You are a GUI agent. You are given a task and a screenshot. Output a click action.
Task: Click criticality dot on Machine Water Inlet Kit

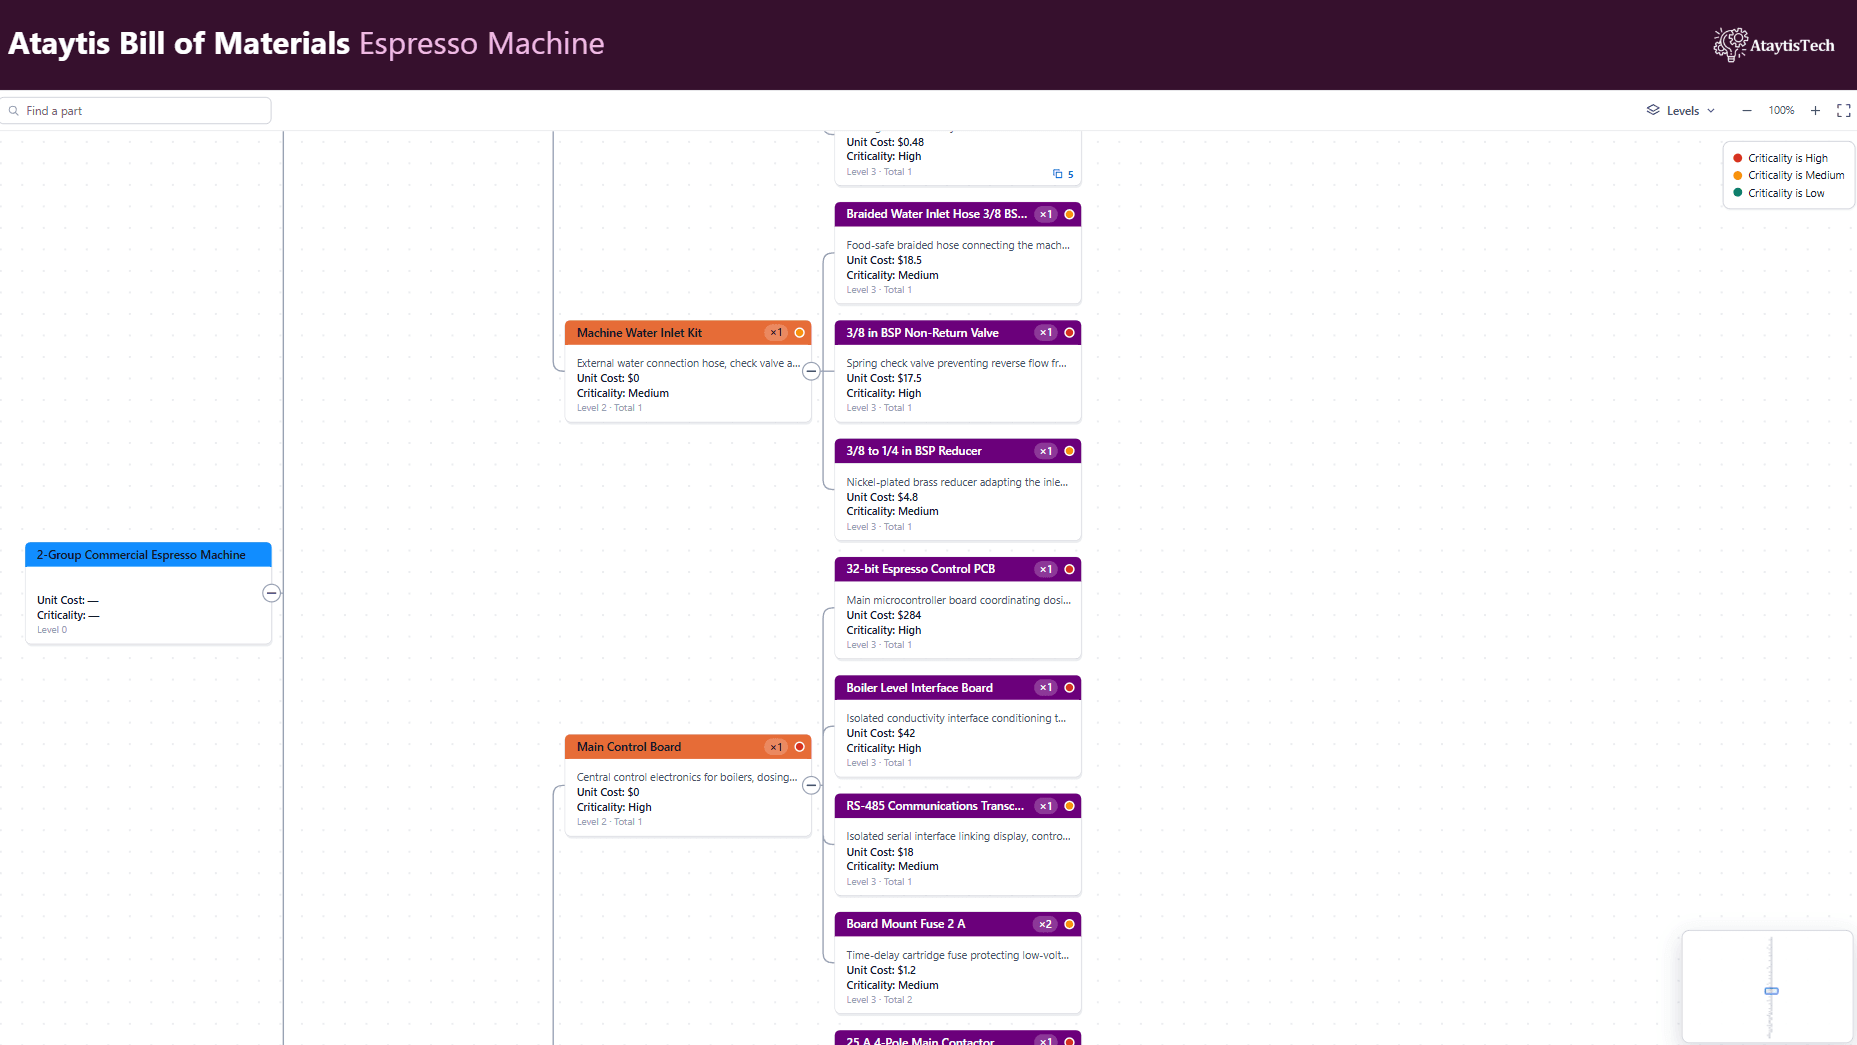pyautogui.click(x=799, y=333)
